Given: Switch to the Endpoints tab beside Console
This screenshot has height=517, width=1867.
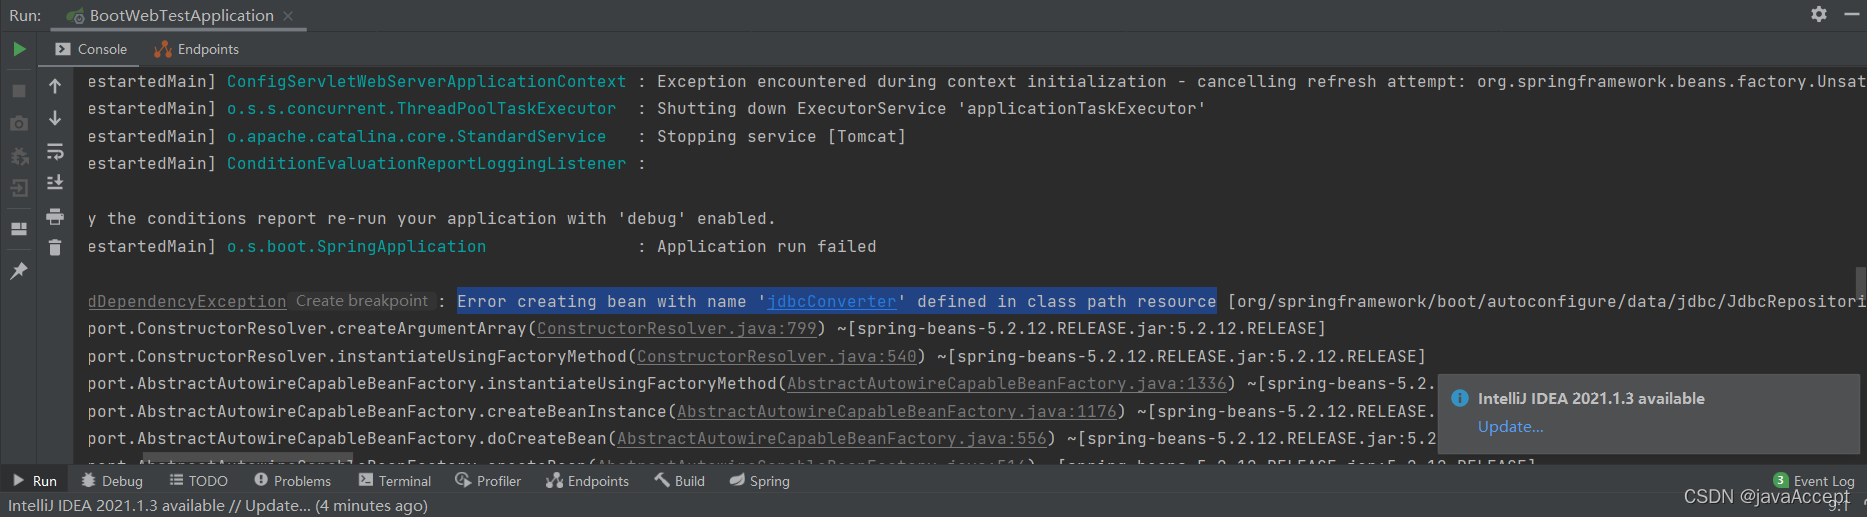Looking at the screenshot, I should pos(196,49).
